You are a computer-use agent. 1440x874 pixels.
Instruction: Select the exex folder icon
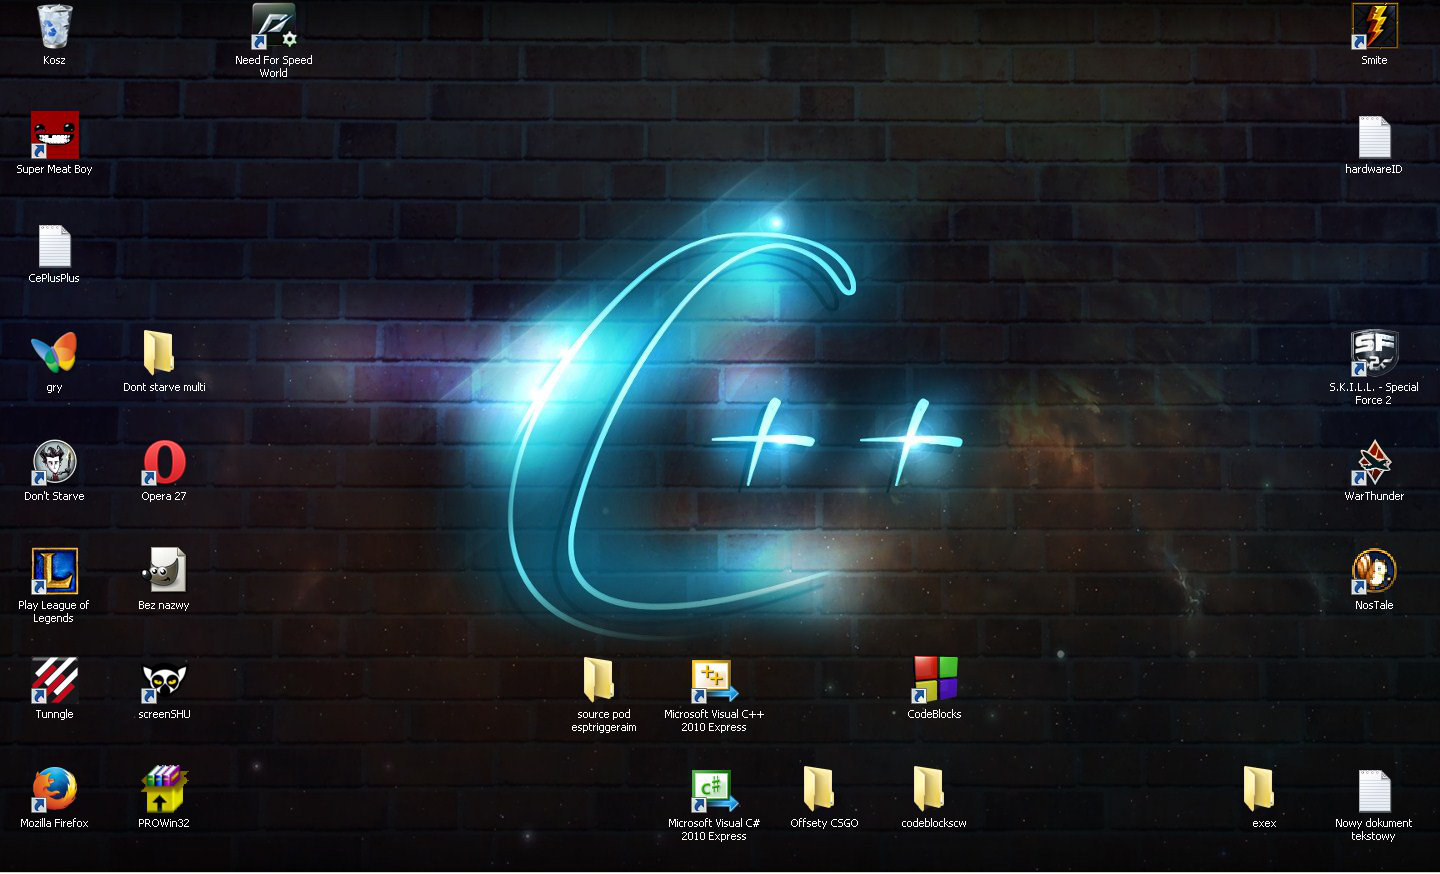click(1260, 789)
